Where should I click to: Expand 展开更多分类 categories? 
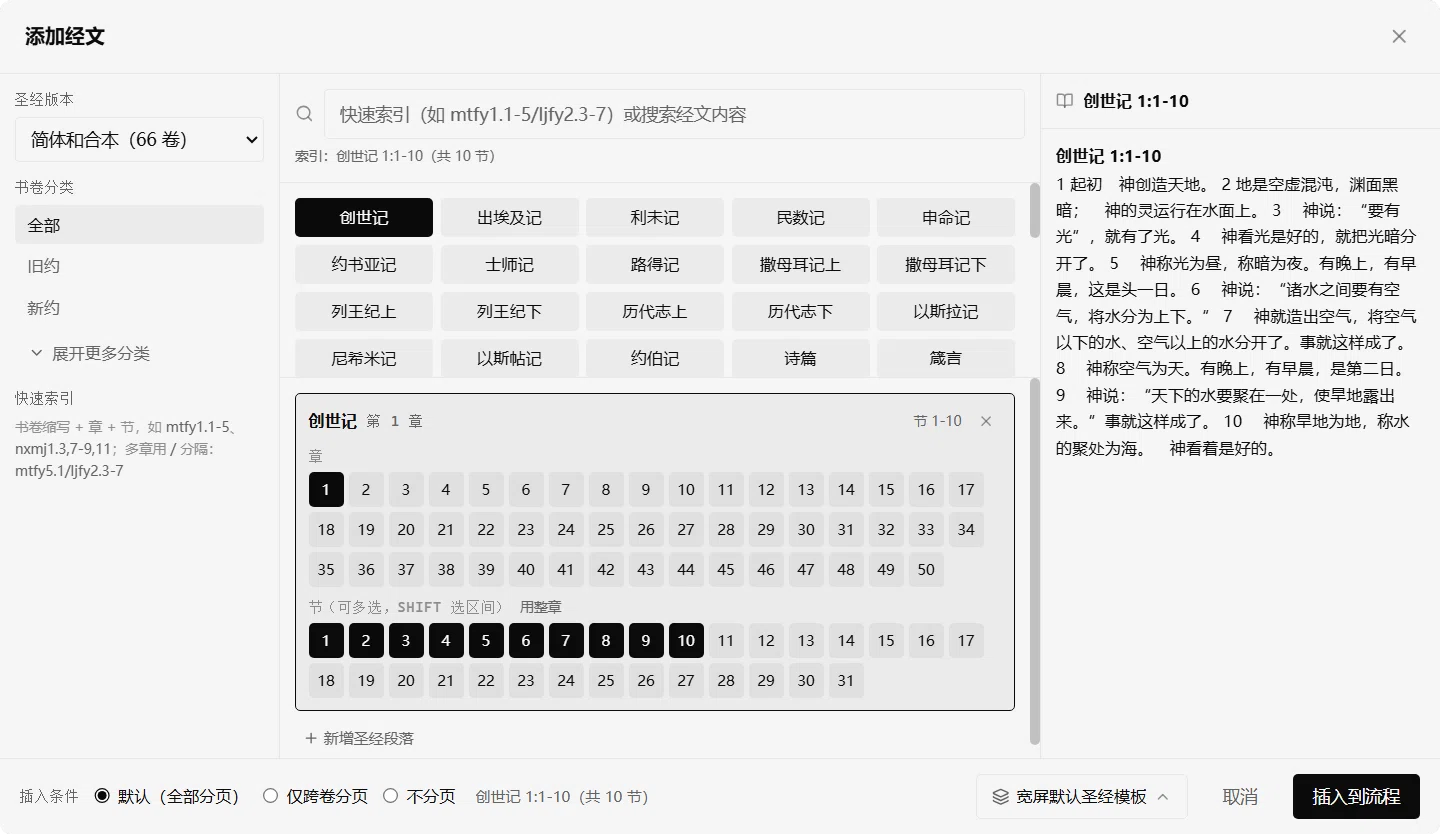click(90, 353)
